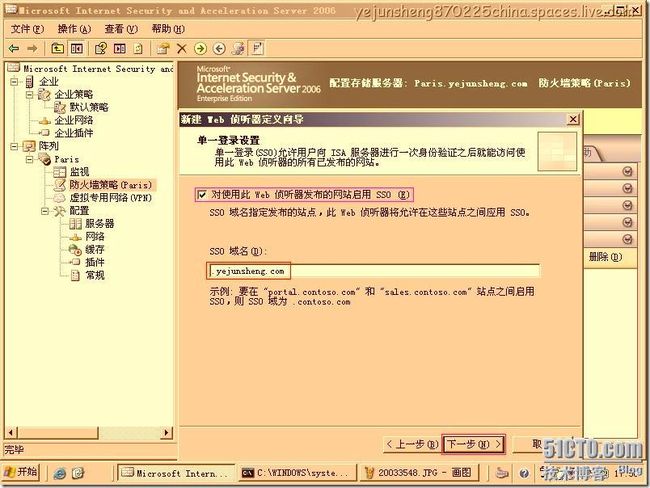Click the 上一步(B) button
Viewport: 650px width, 488px height.
click(x=412, y=444)
